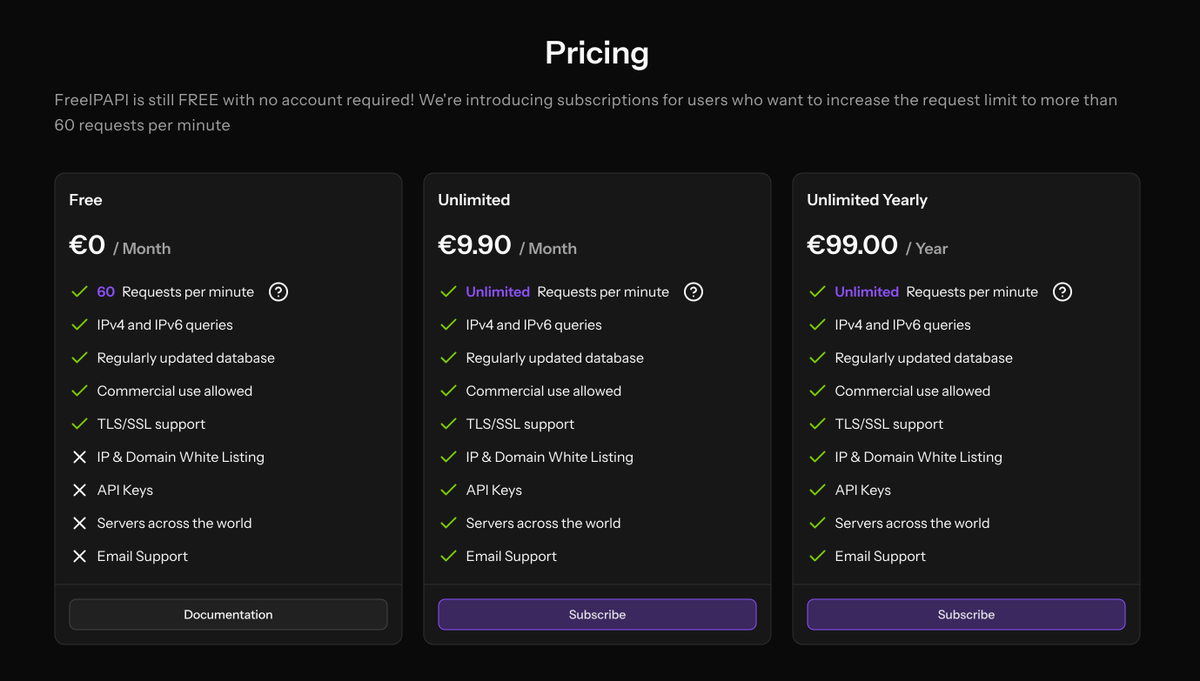The image size is (1200, 681).
Task: Click the purple 60 requests number
Action: point(106,292)
